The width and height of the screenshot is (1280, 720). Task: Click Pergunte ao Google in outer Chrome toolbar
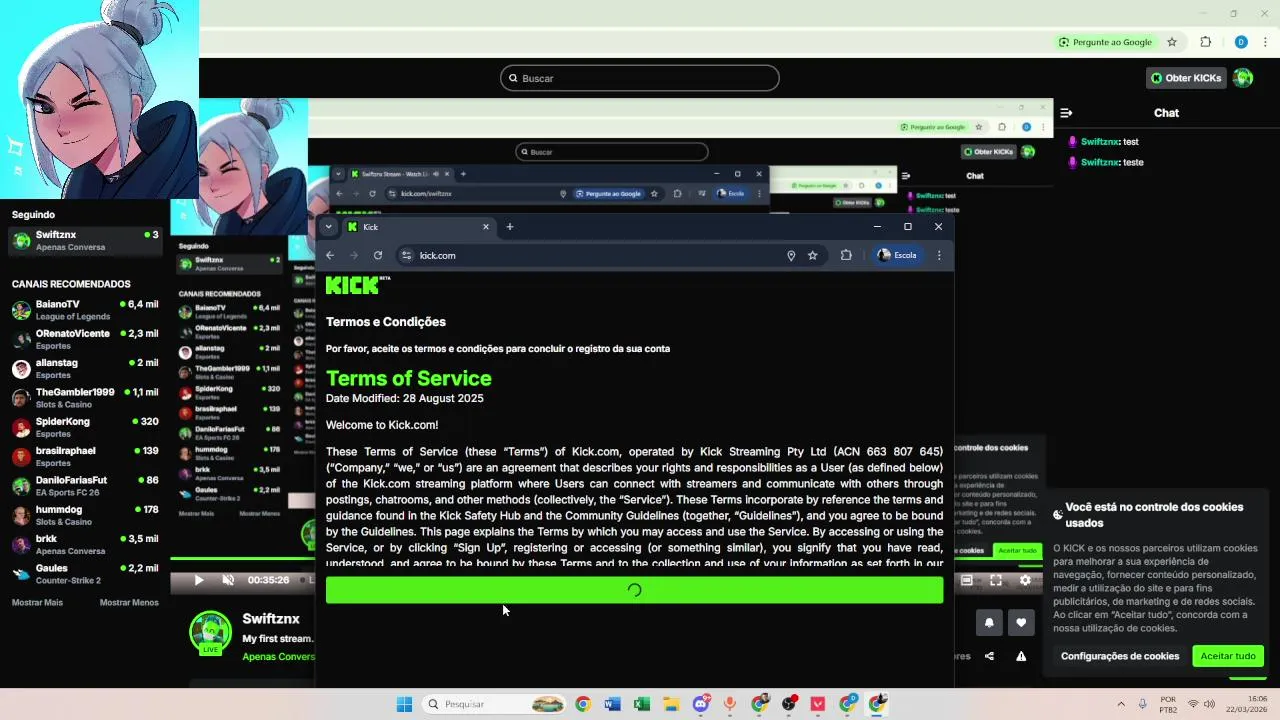1106,42
